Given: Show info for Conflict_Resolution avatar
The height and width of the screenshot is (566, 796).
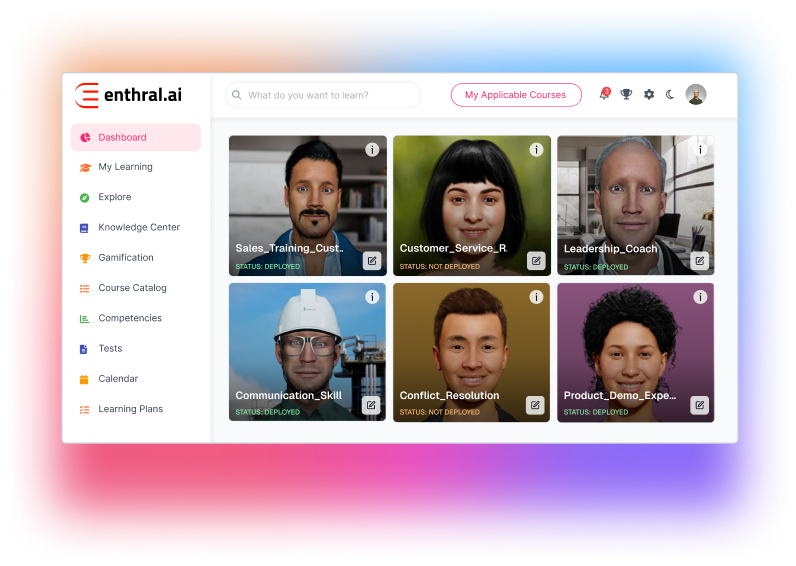Looking at the screenshot, I should coord(536,297).
